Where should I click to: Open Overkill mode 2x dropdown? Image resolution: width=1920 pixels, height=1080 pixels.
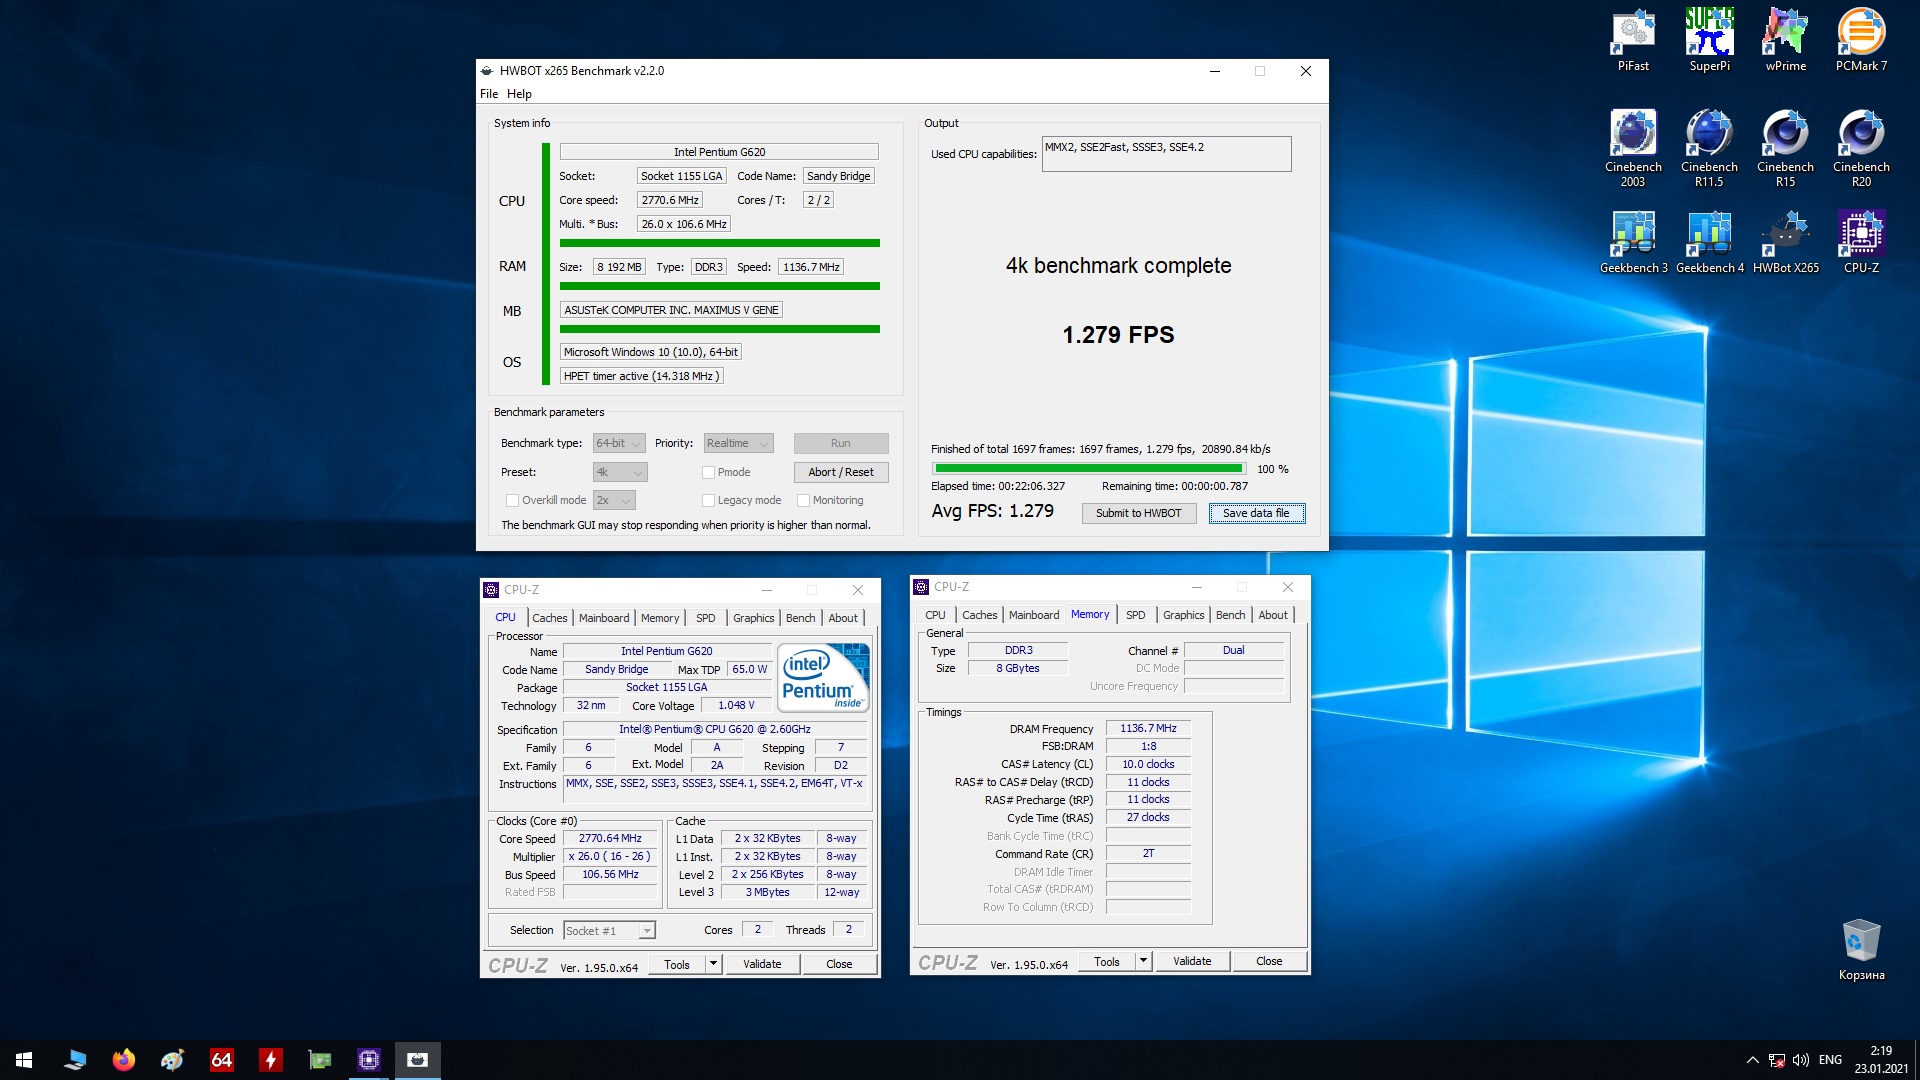(x=614, y=500)
